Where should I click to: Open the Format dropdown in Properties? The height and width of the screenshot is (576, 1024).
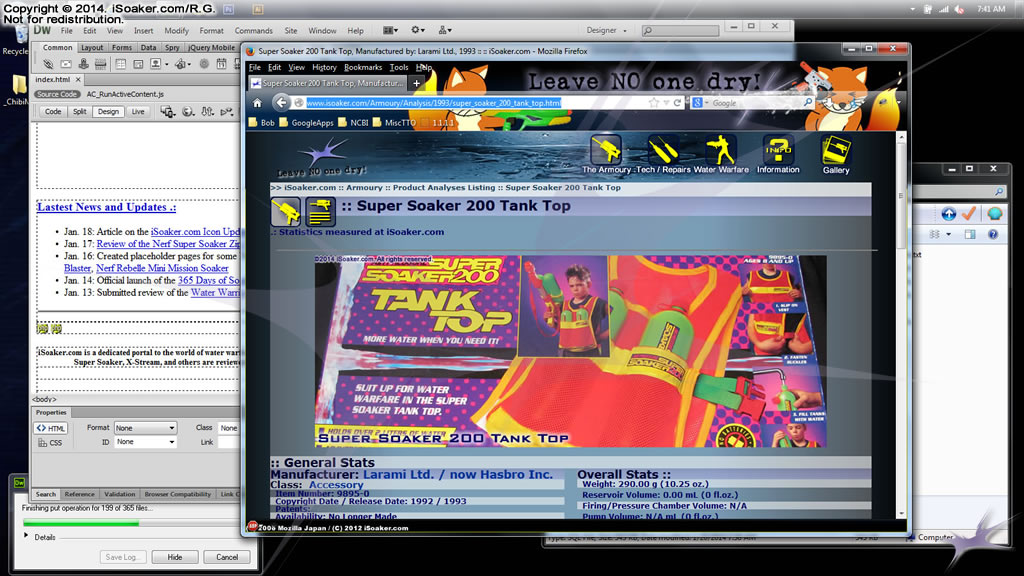click(x=145, y=428)
